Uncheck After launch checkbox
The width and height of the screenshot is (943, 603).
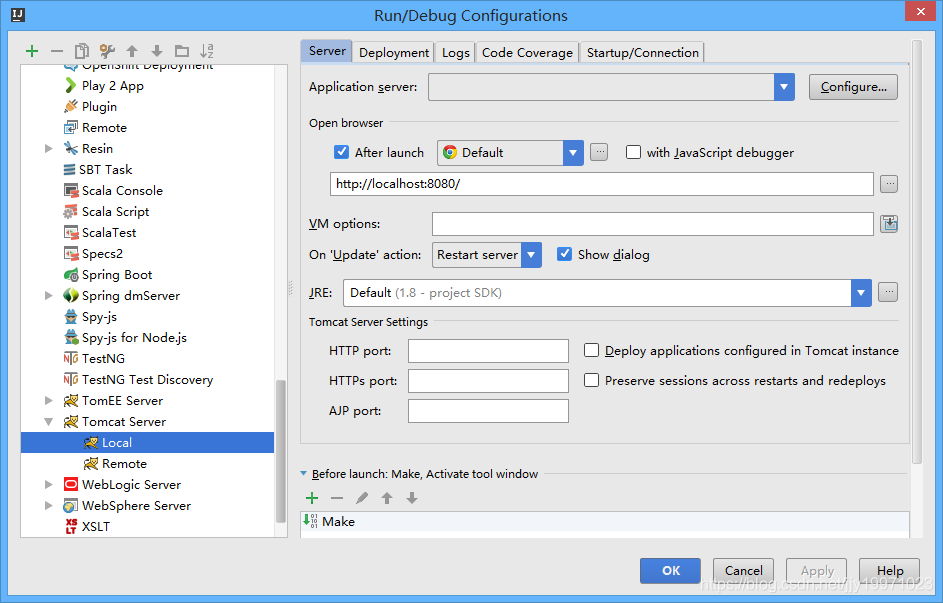[342, 152]
